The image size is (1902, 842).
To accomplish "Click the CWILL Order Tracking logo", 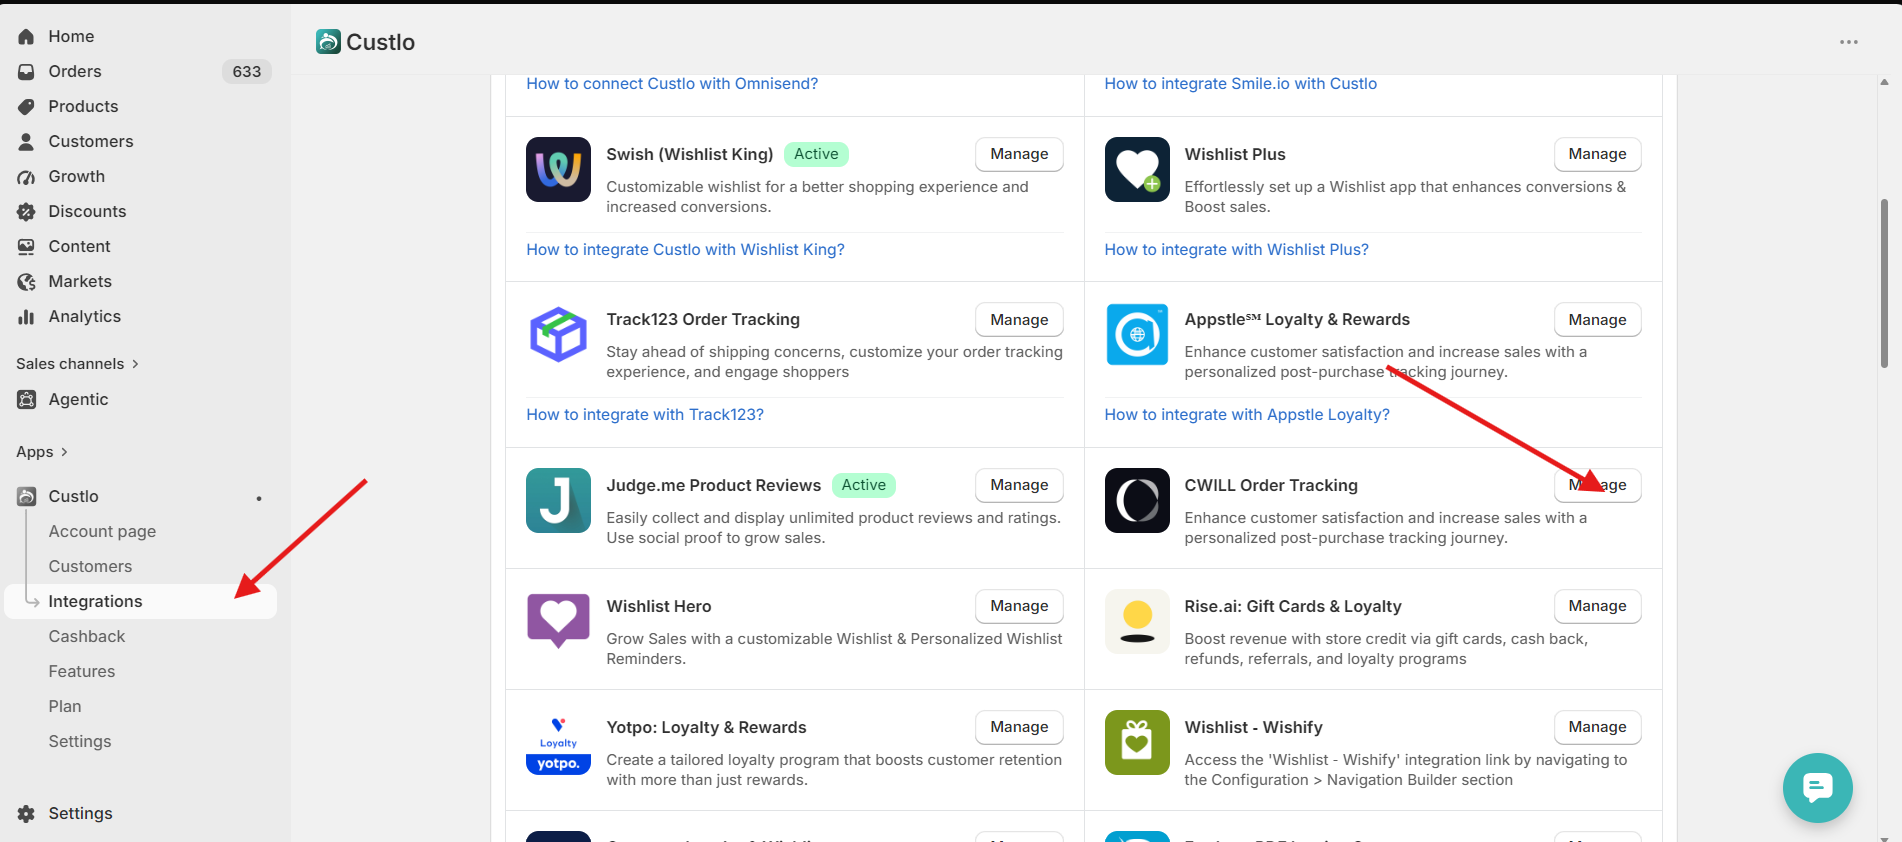I will [x=1137, y=501].
